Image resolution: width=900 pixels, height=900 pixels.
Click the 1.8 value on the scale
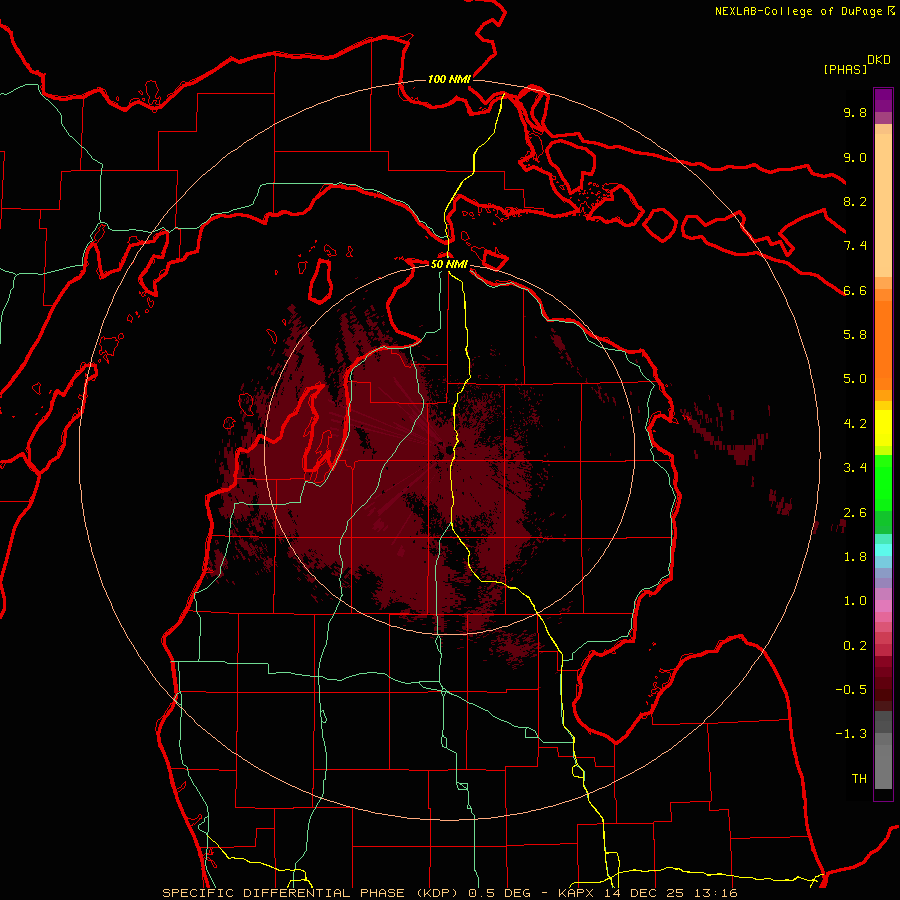coord(855,557)
